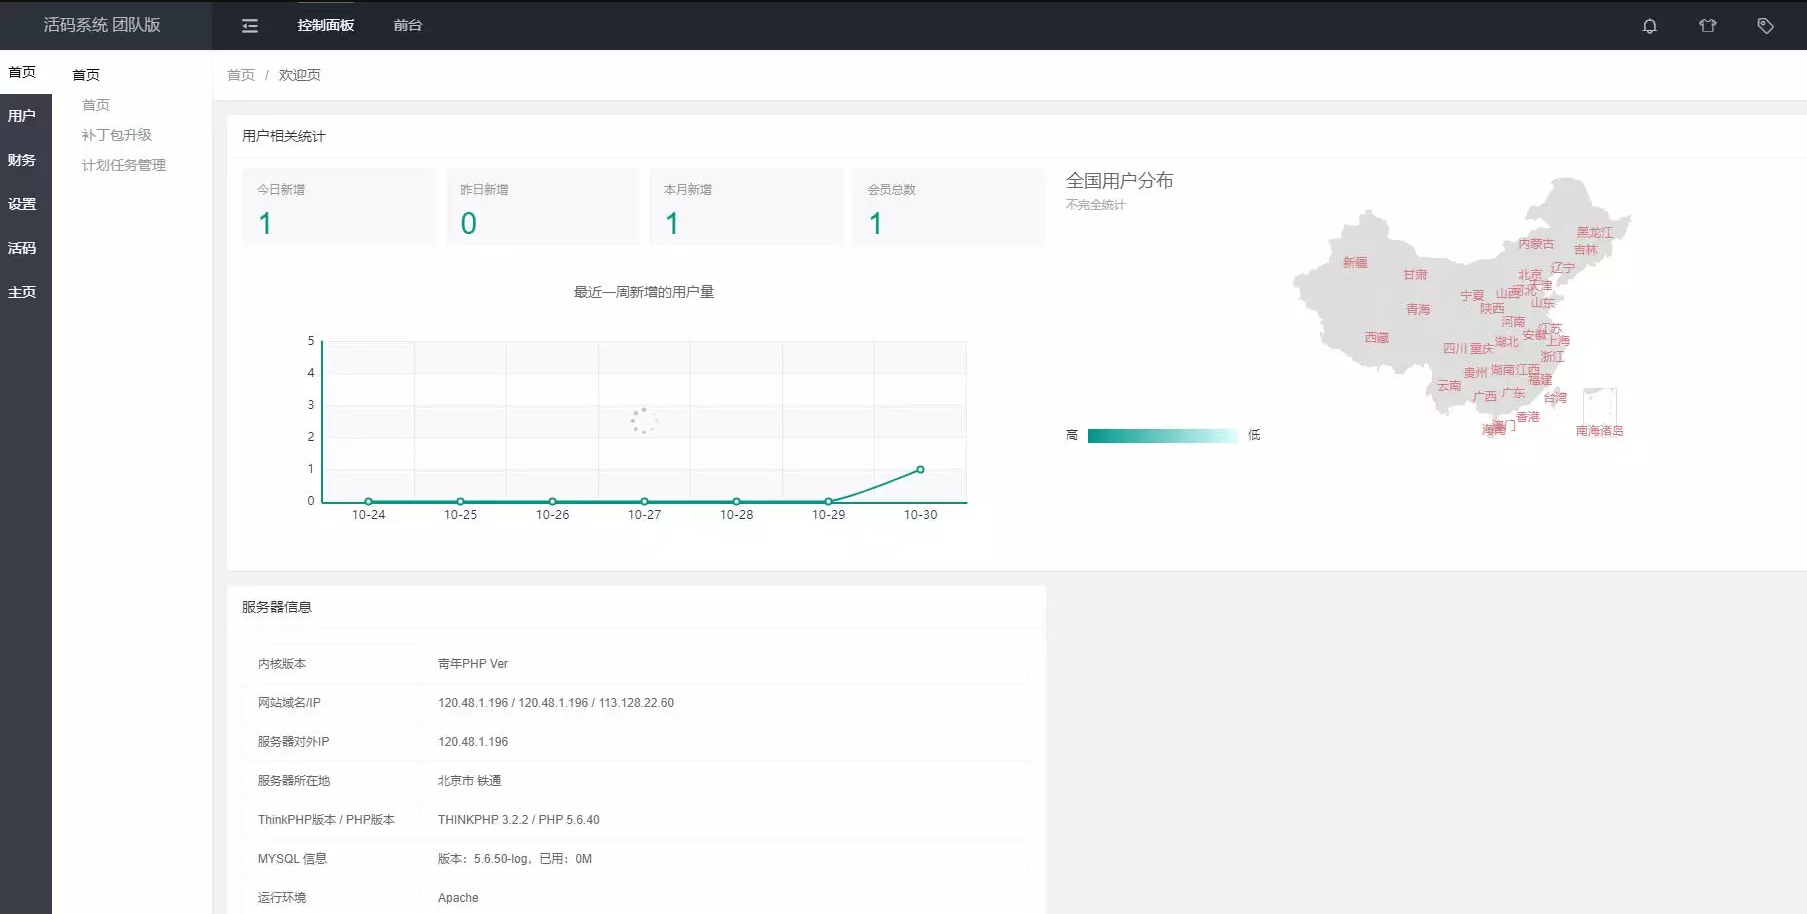Click the 服务器信息 panel header
Screen dimensions: 1807x914
click(277, 607)
